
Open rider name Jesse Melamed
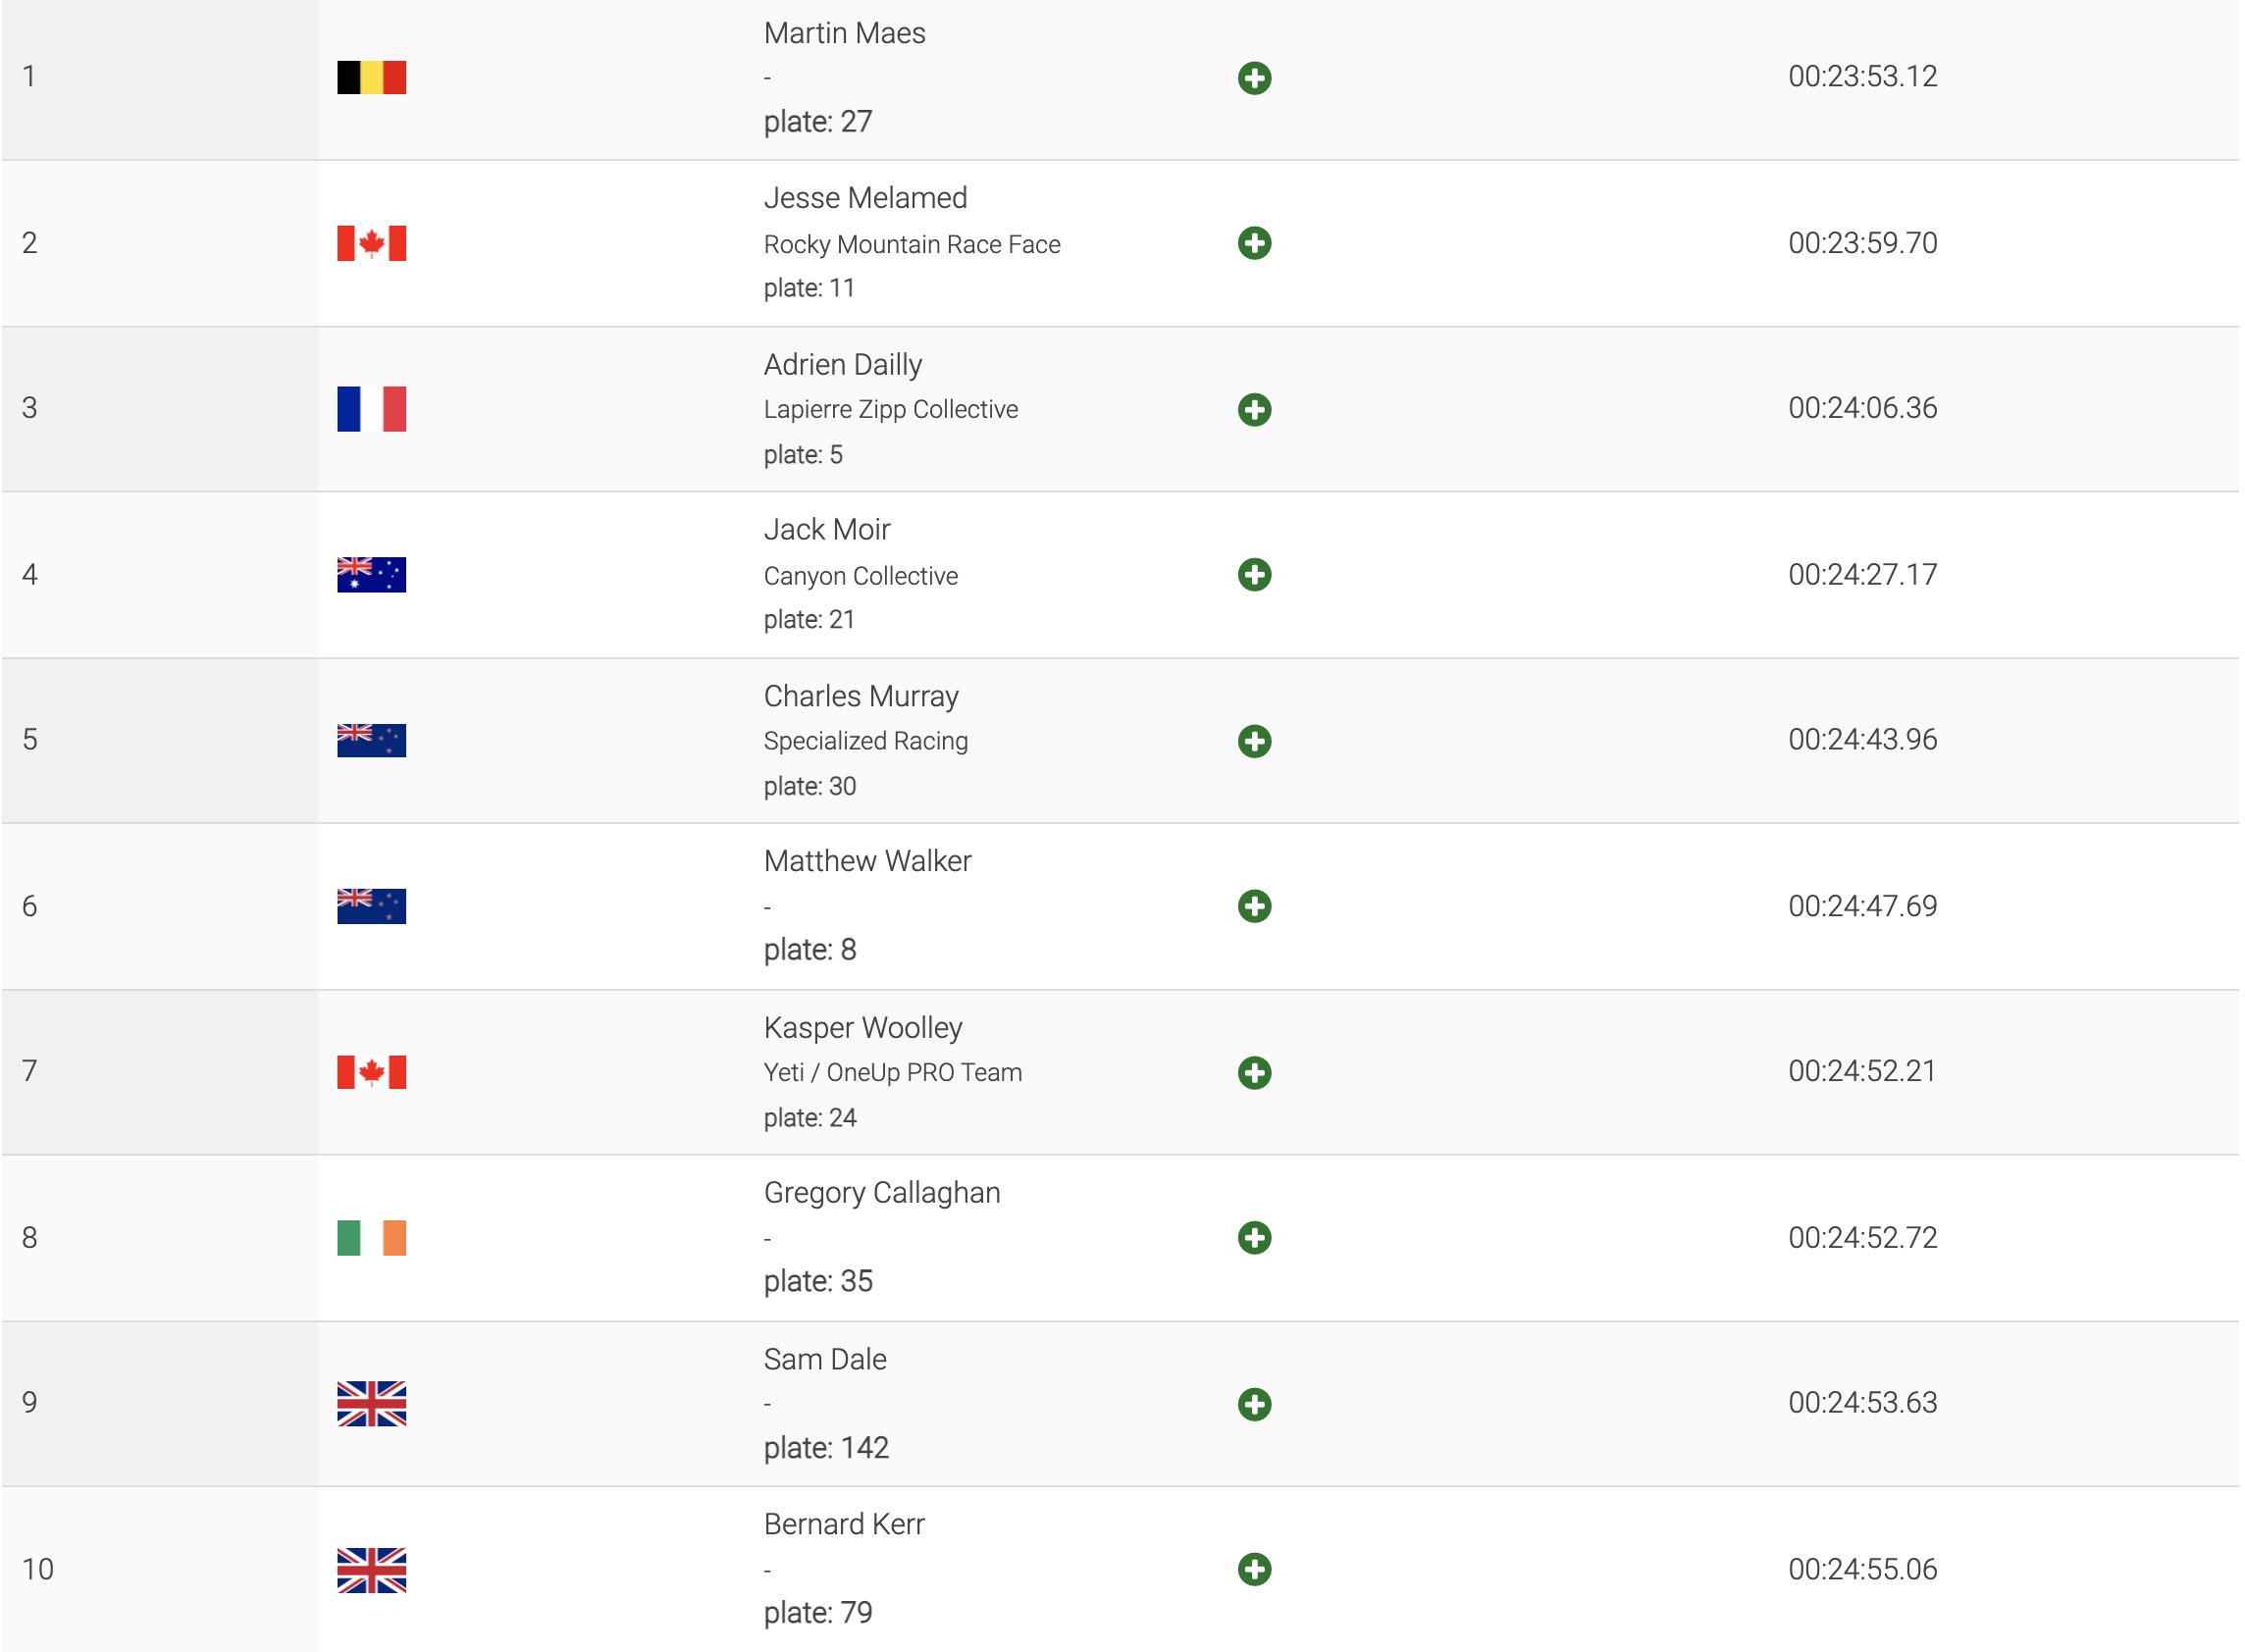pos(865,198)
